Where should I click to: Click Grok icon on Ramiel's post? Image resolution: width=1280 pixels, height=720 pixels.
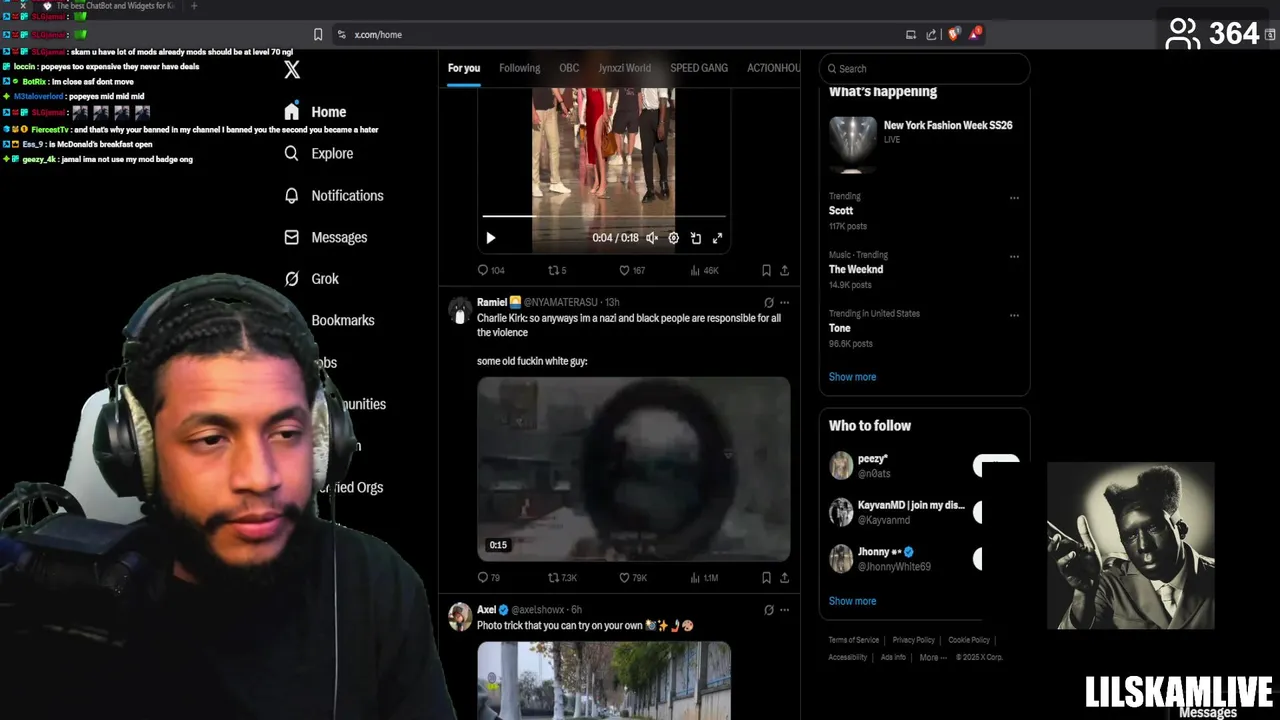click(768, 302)
